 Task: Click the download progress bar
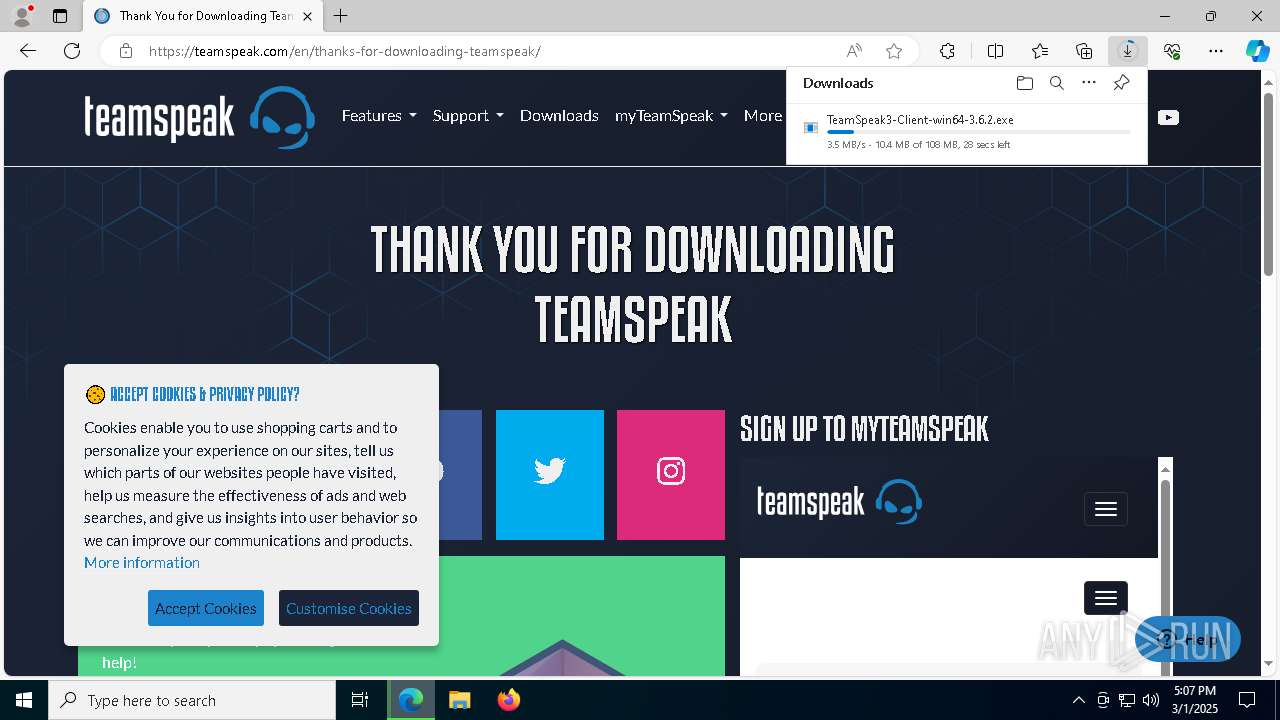click(978, 132)
